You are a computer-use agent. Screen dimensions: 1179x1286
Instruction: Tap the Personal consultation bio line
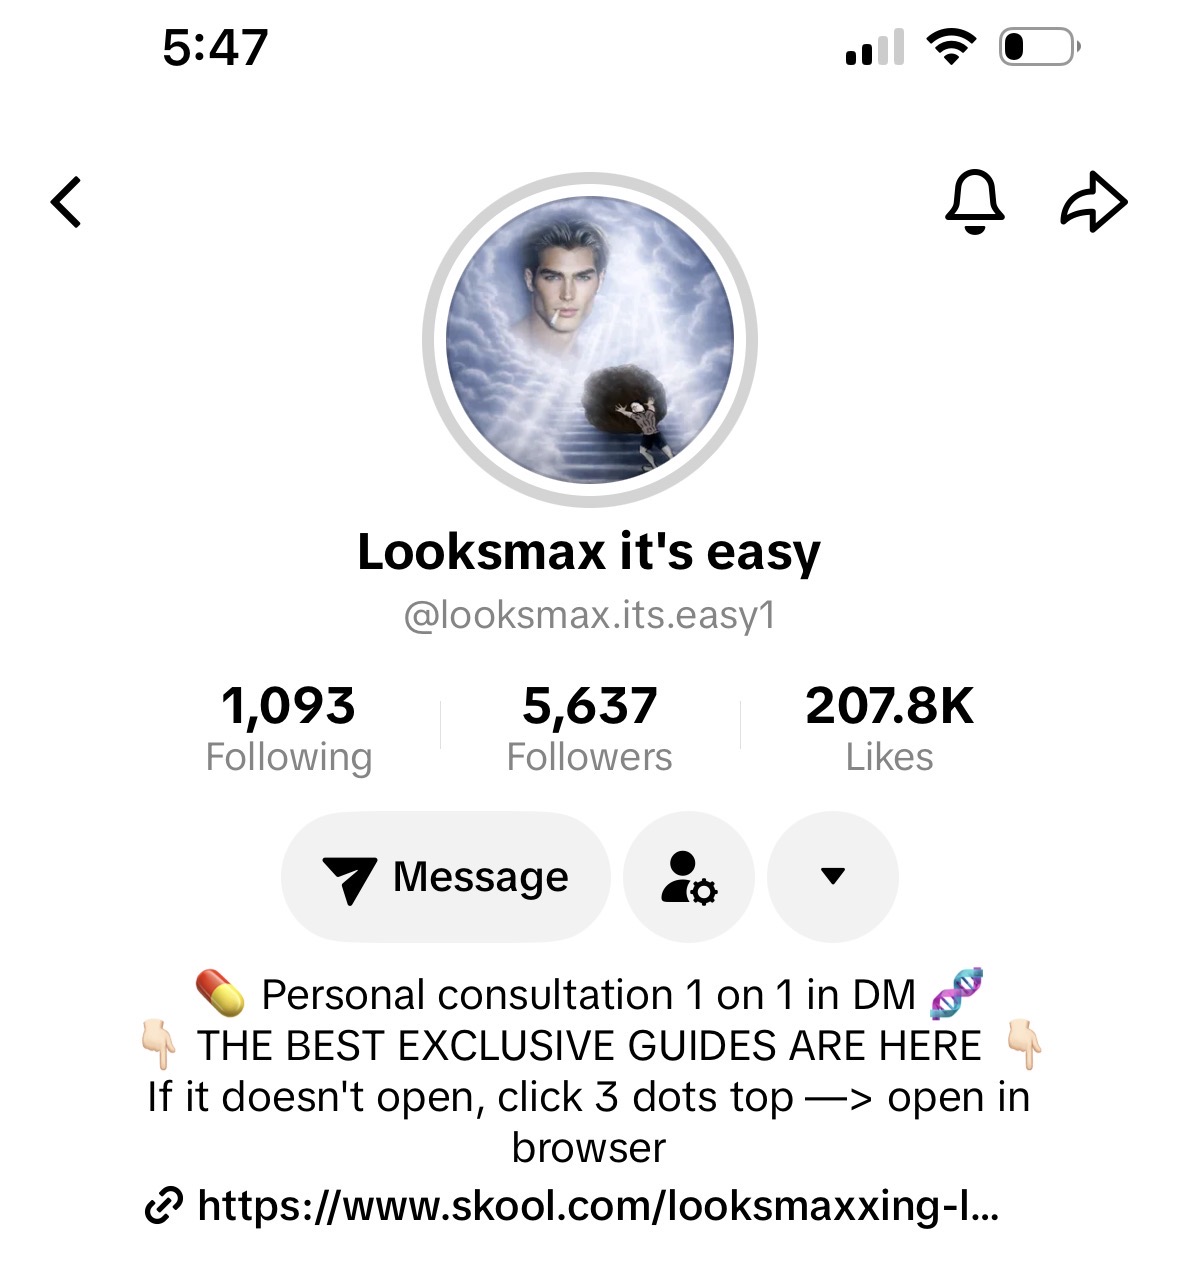(588, 995)
